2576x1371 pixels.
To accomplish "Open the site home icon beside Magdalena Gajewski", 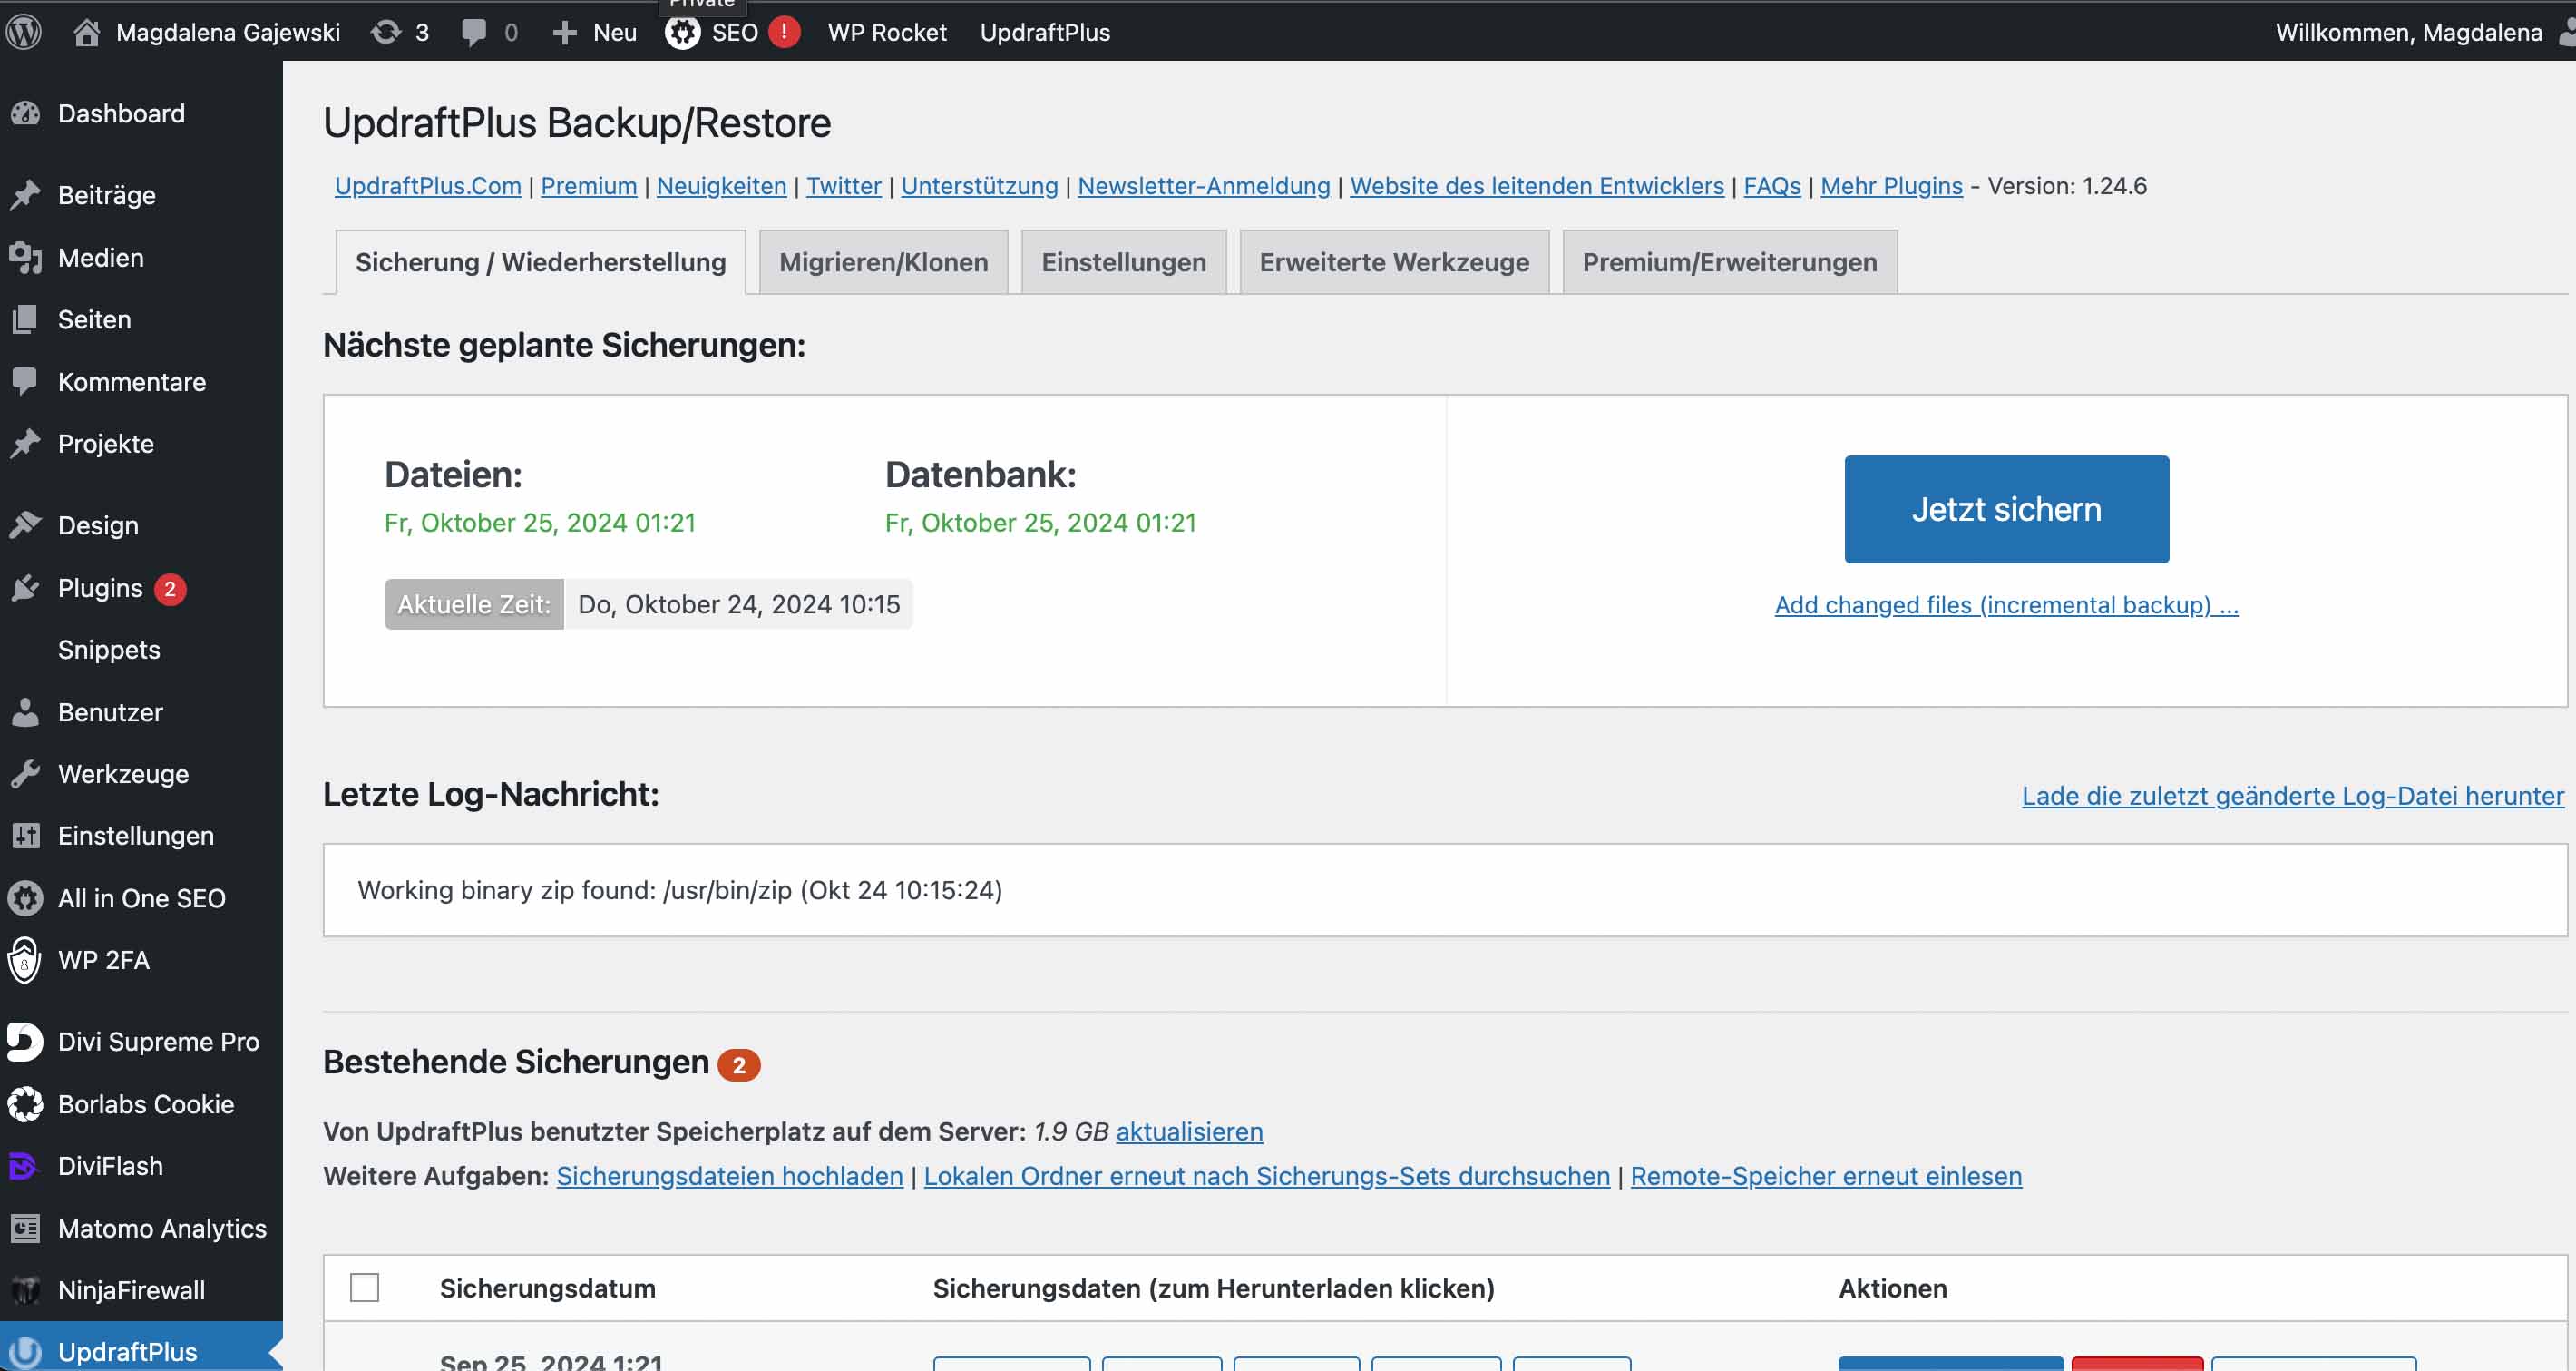I will click(x=87, y=32).
